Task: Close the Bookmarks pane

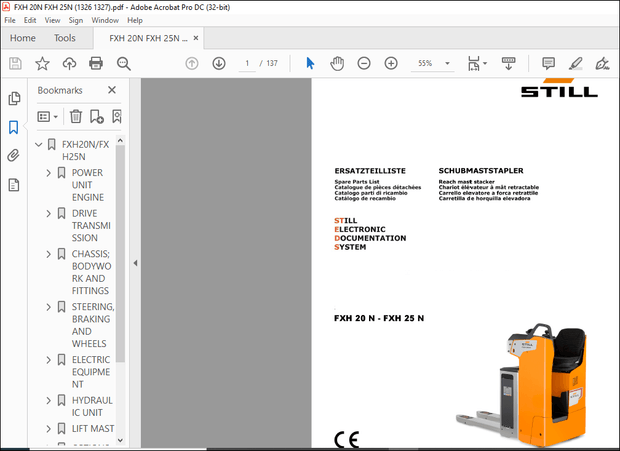Action: point(112,90)
